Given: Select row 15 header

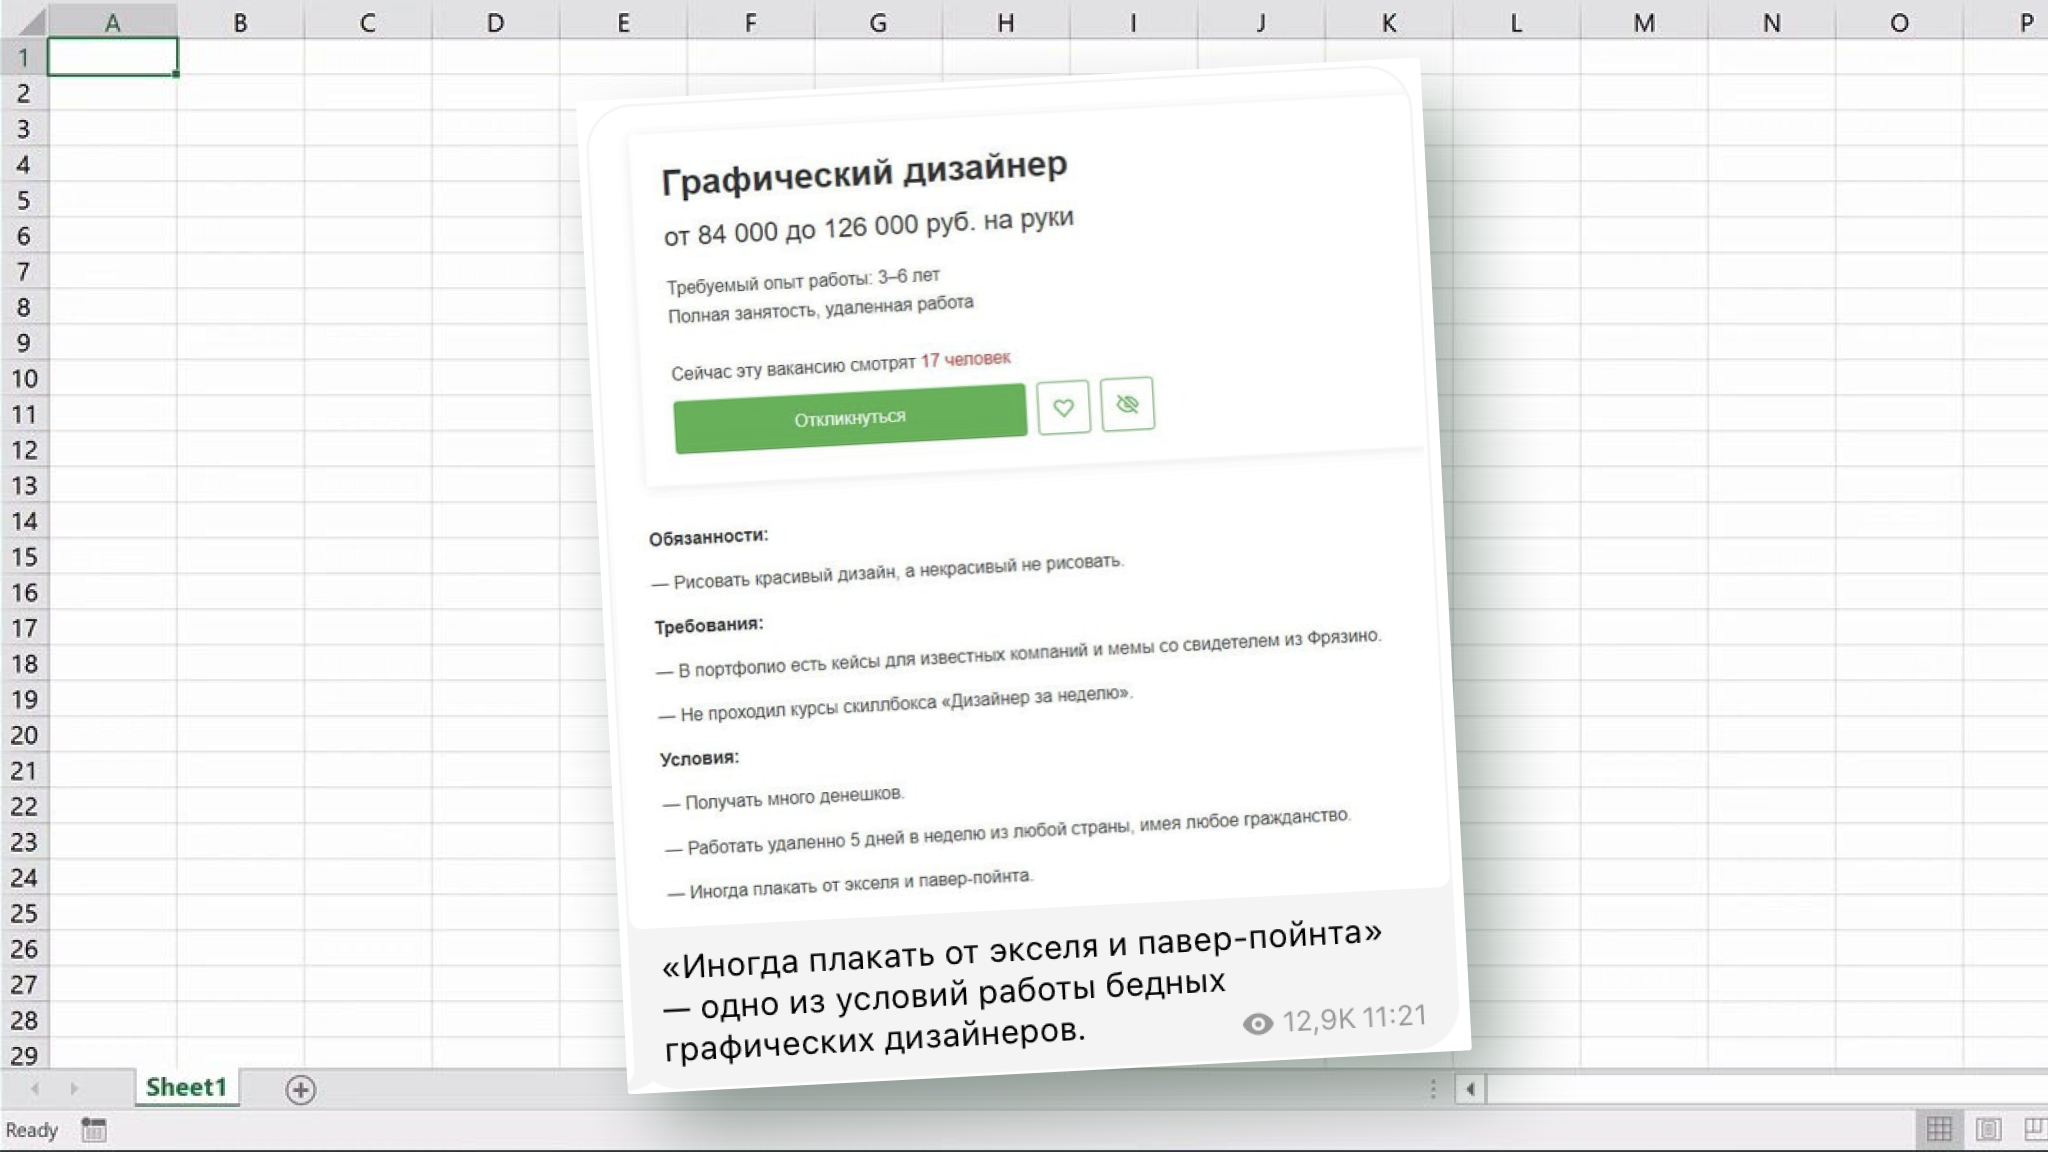Looking at the screenshot, I should tap(23, 557).
